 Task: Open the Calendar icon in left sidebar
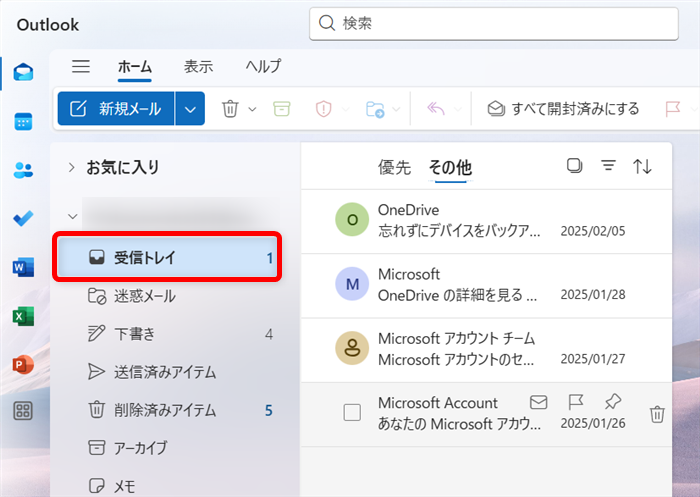pos(23,121)
